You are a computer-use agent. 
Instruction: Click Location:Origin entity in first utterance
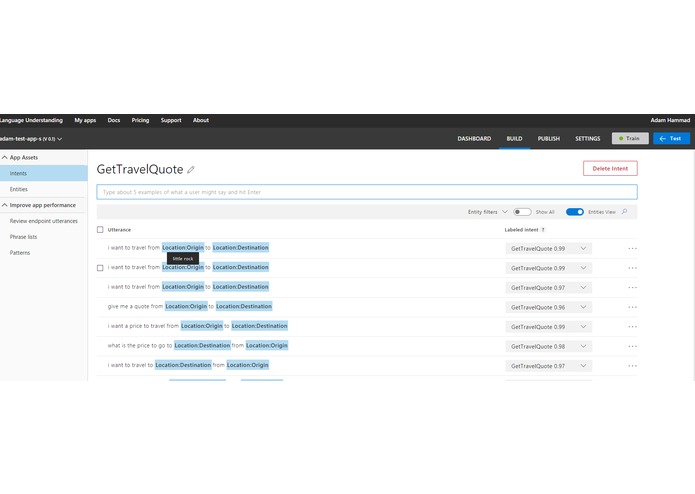coord(183,248)
